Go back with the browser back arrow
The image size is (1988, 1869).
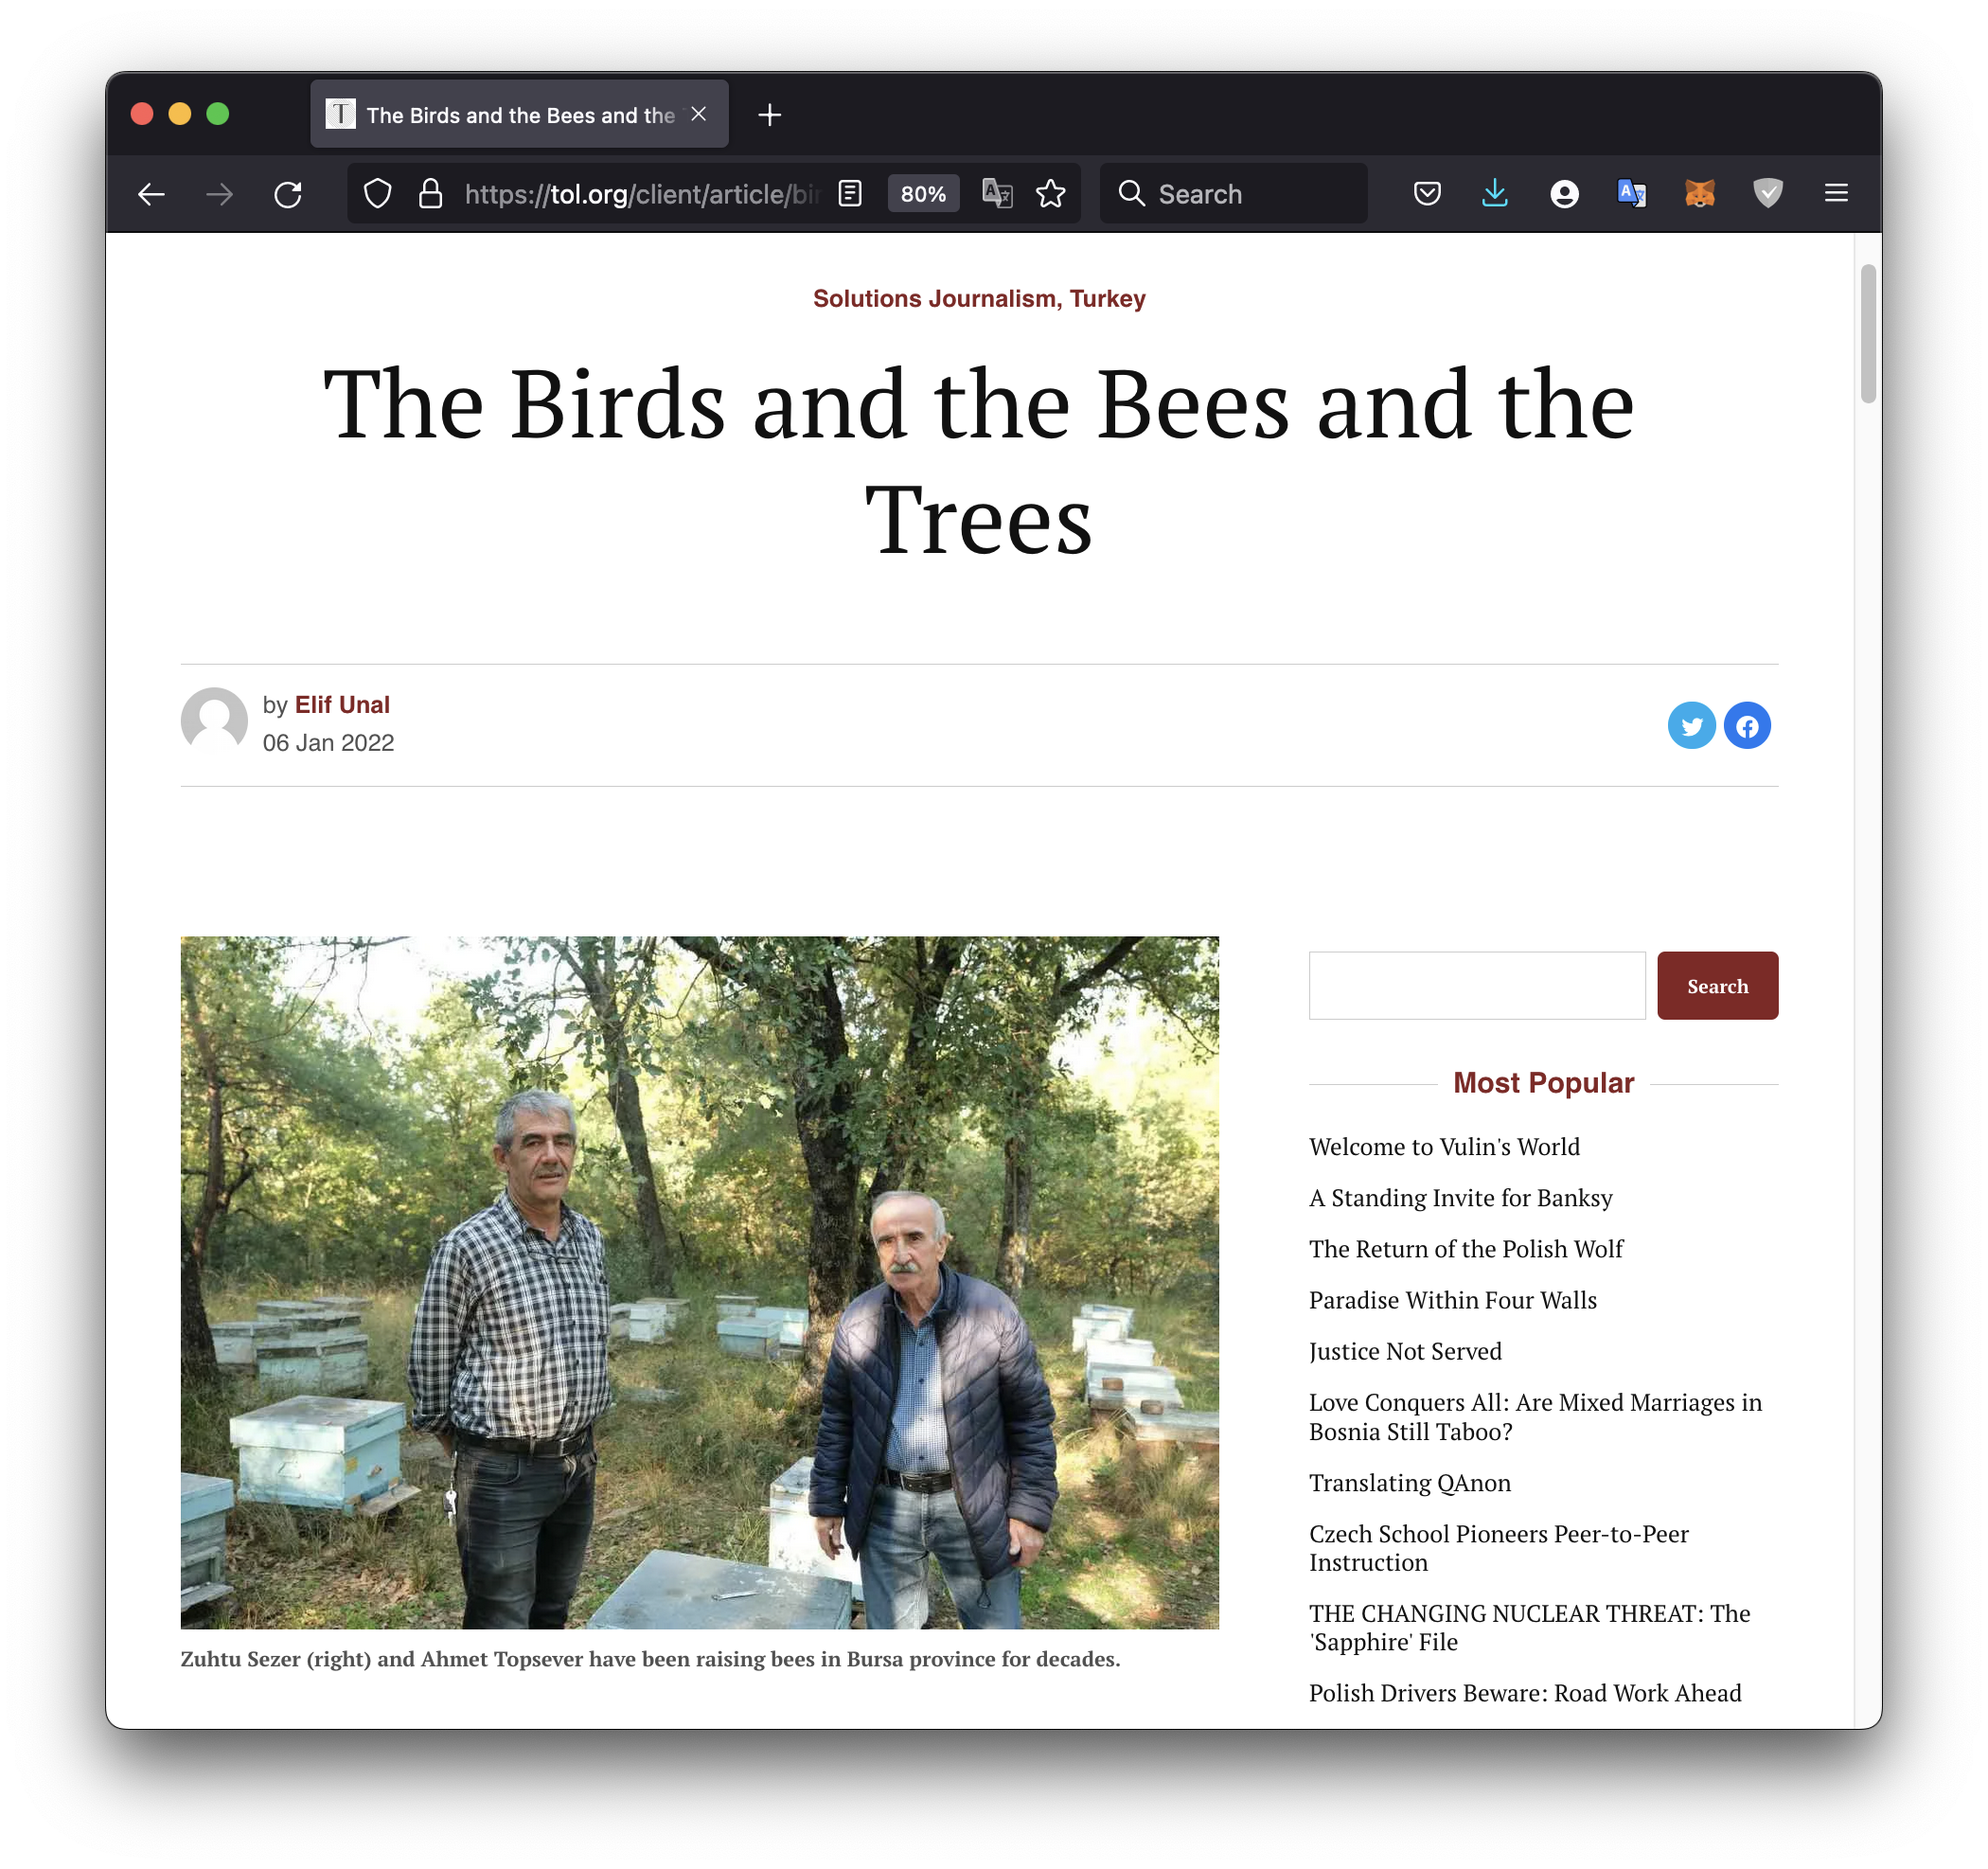[151, 194]
